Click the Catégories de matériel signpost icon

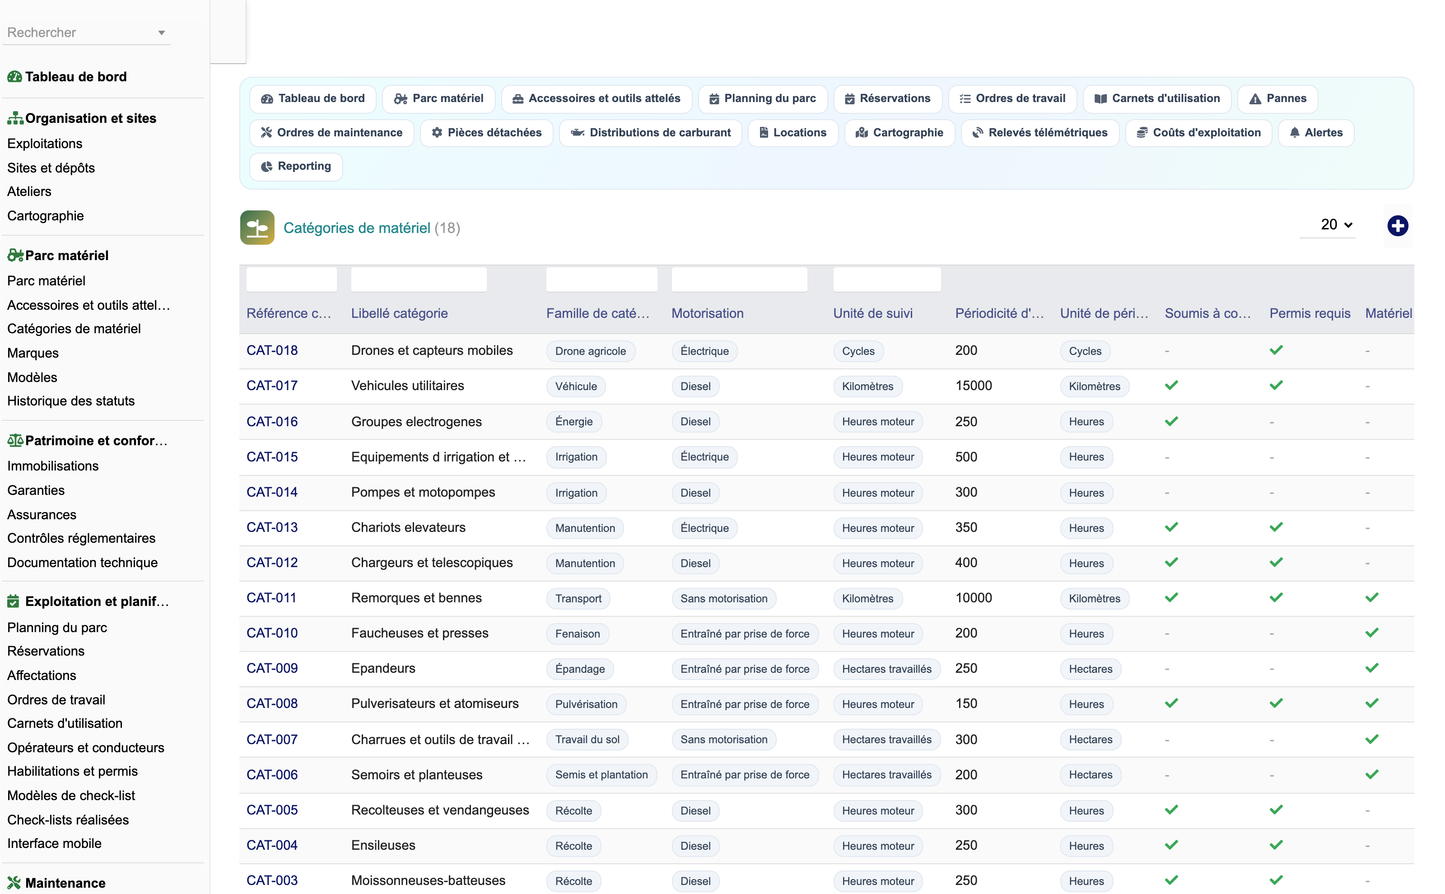click(x=257, y=228)
